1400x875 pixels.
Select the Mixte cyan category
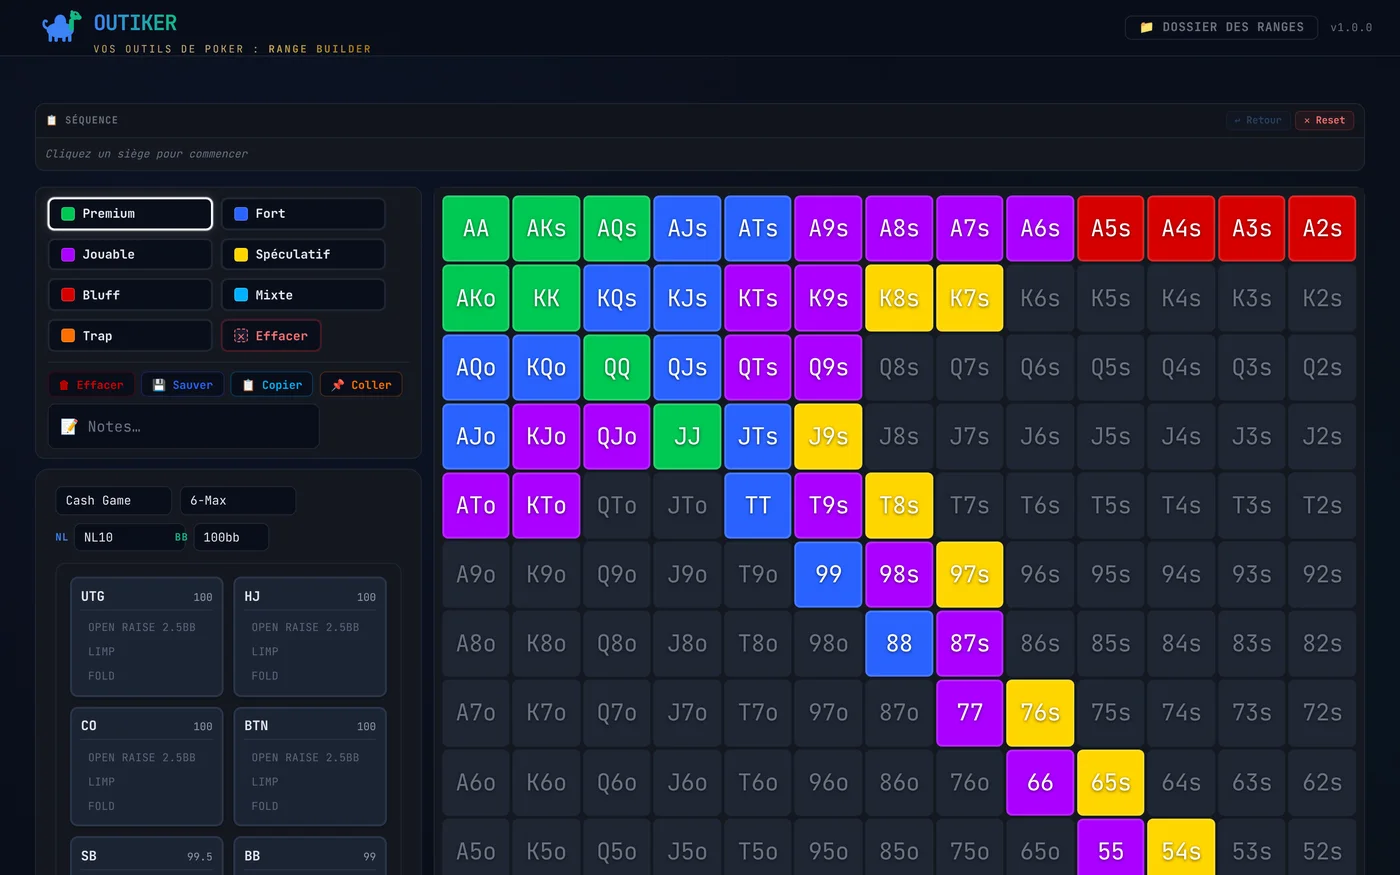click(x=303, y=295)
